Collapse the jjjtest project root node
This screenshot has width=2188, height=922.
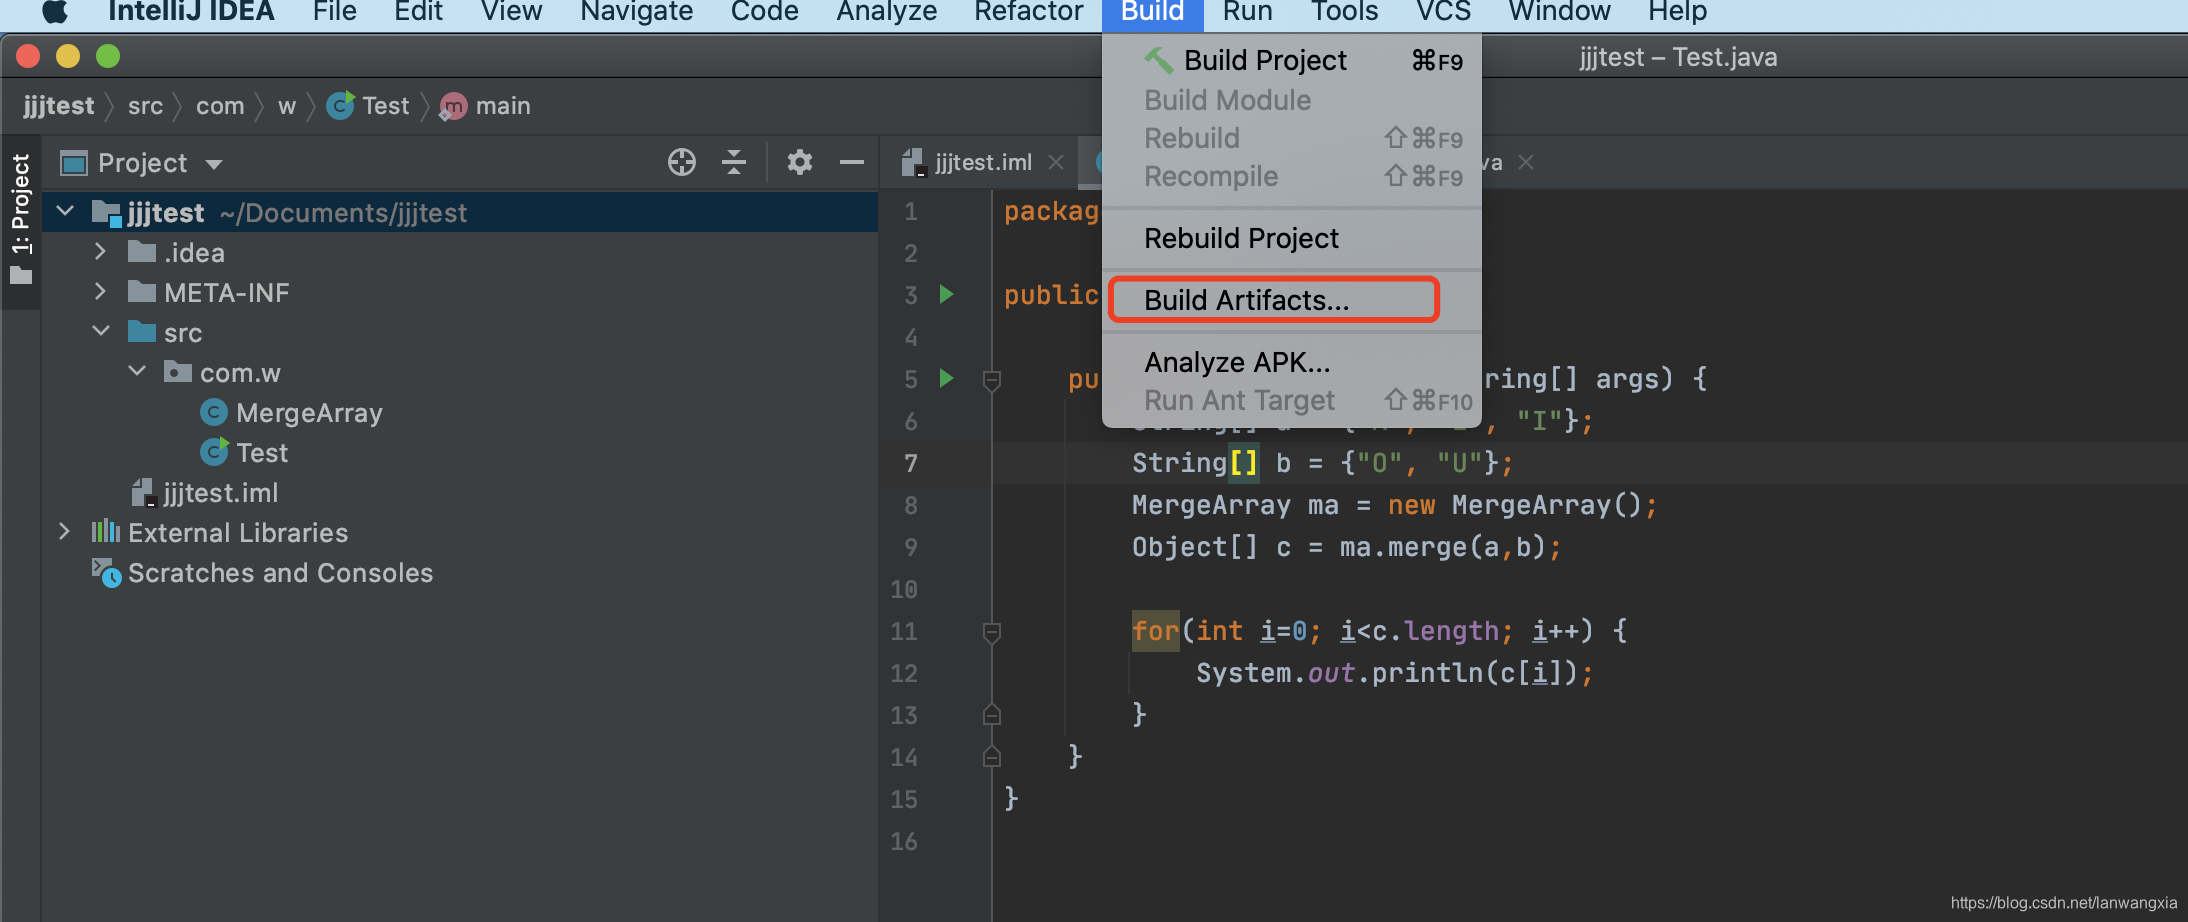(66, 212)
